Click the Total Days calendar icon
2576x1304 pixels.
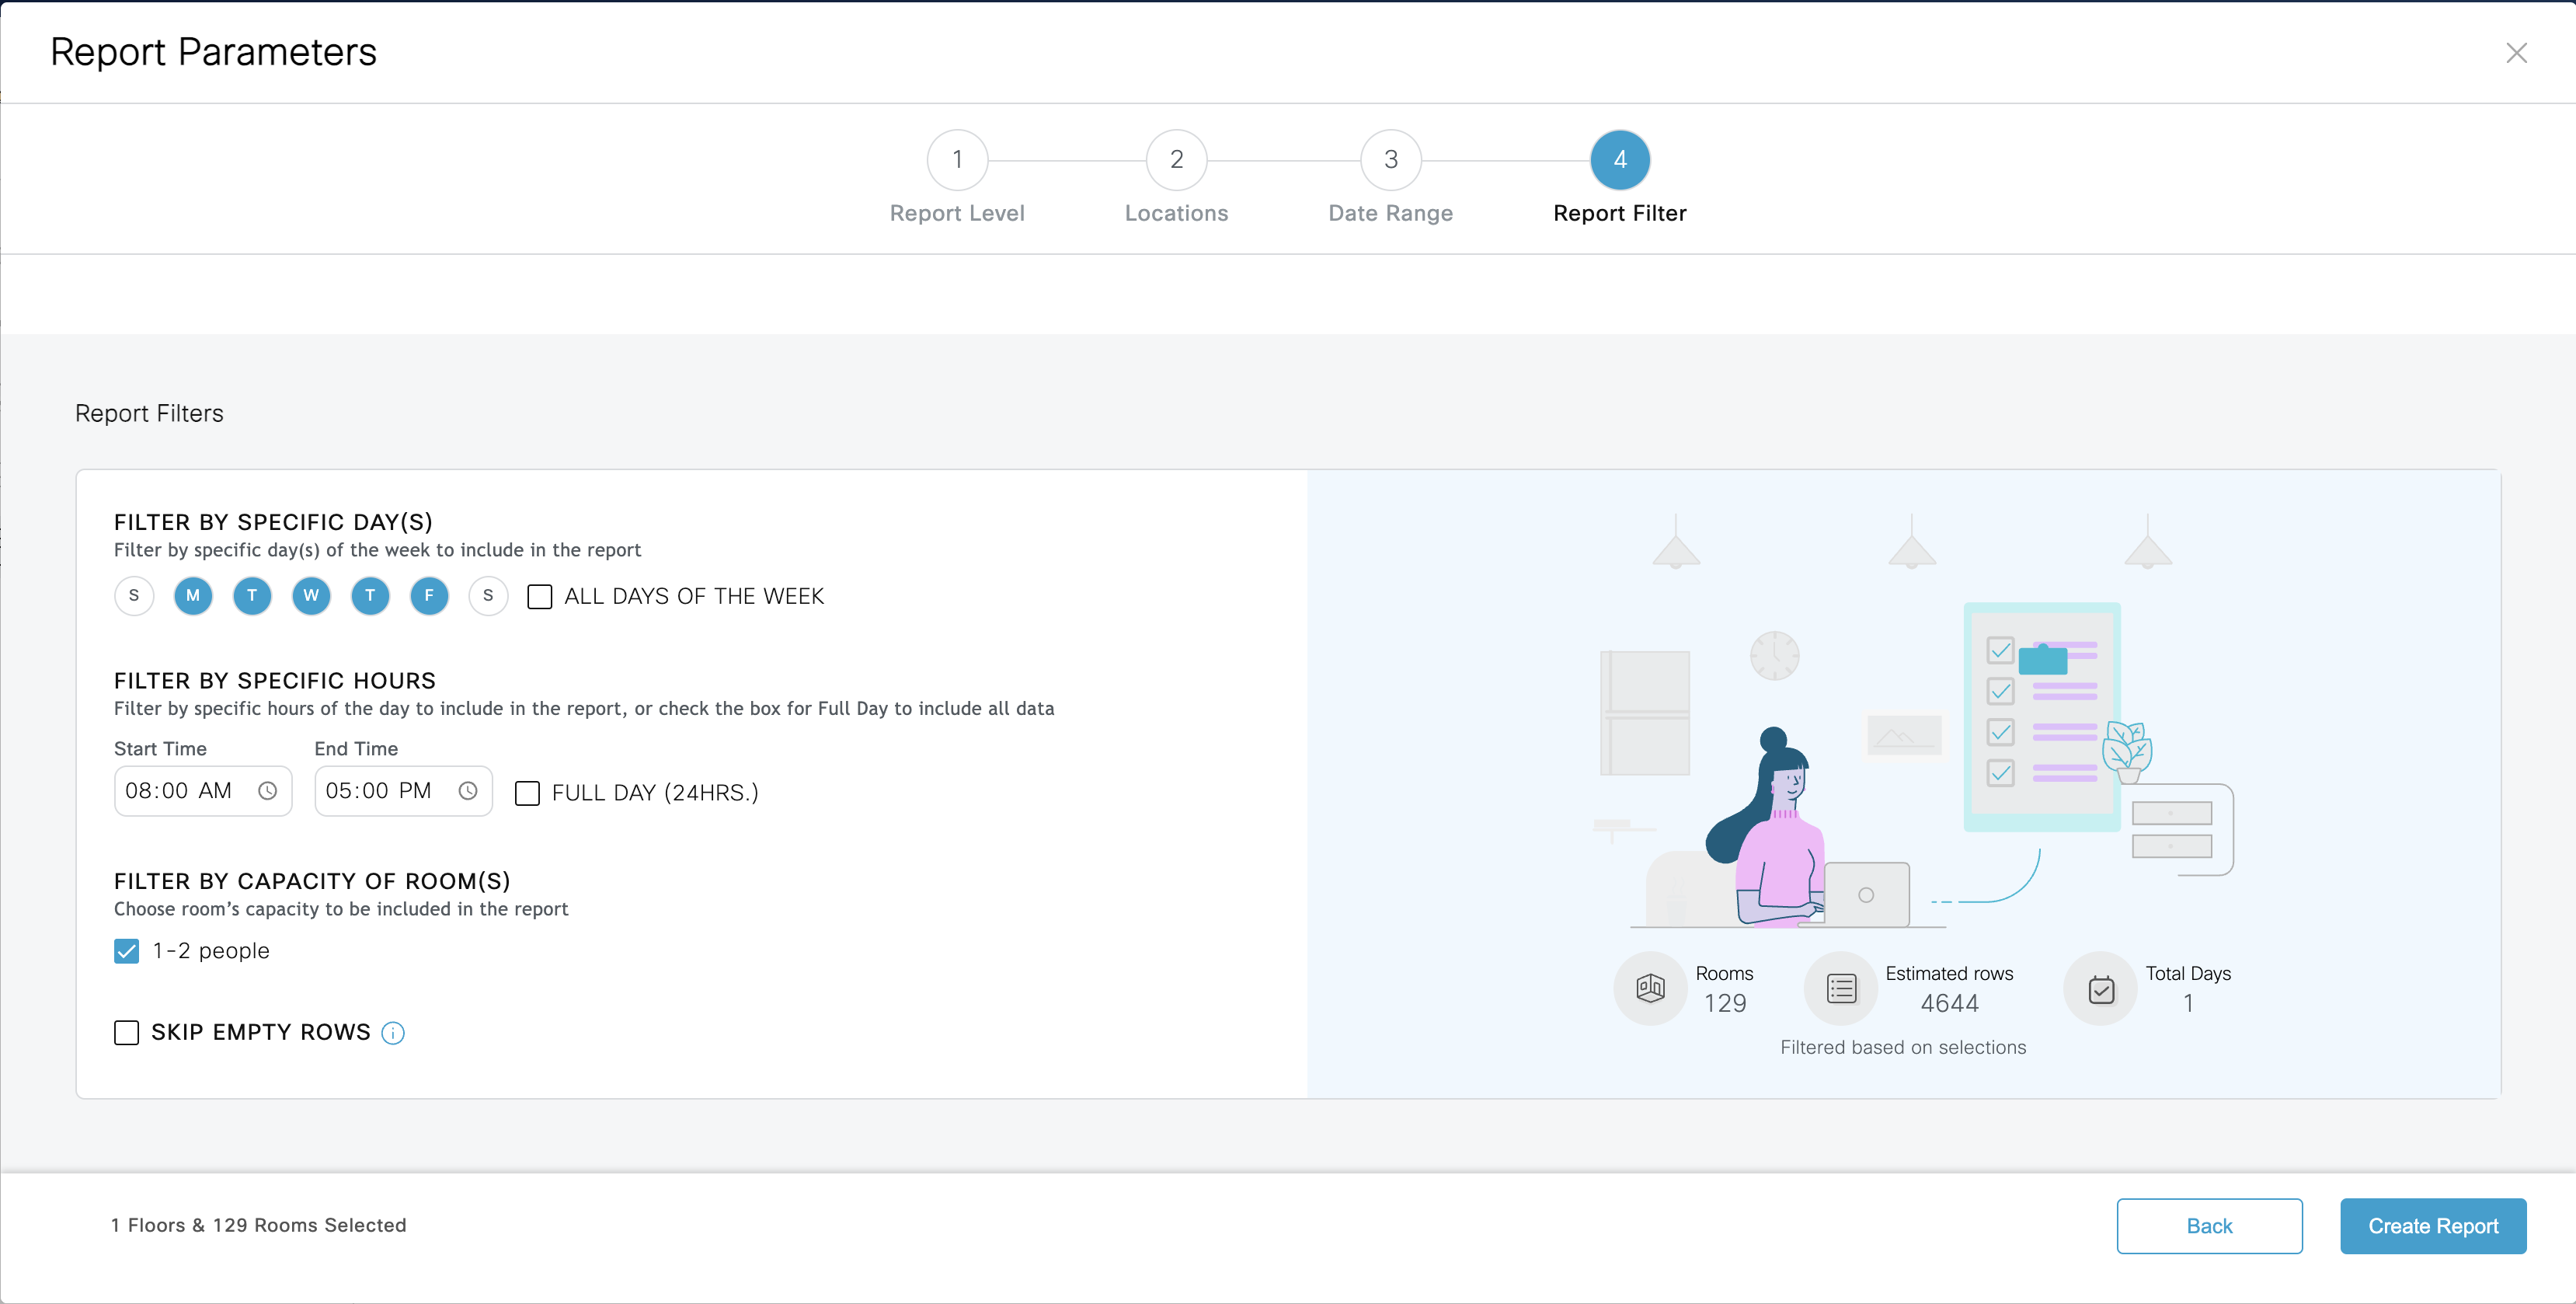tap(2101, 989)
